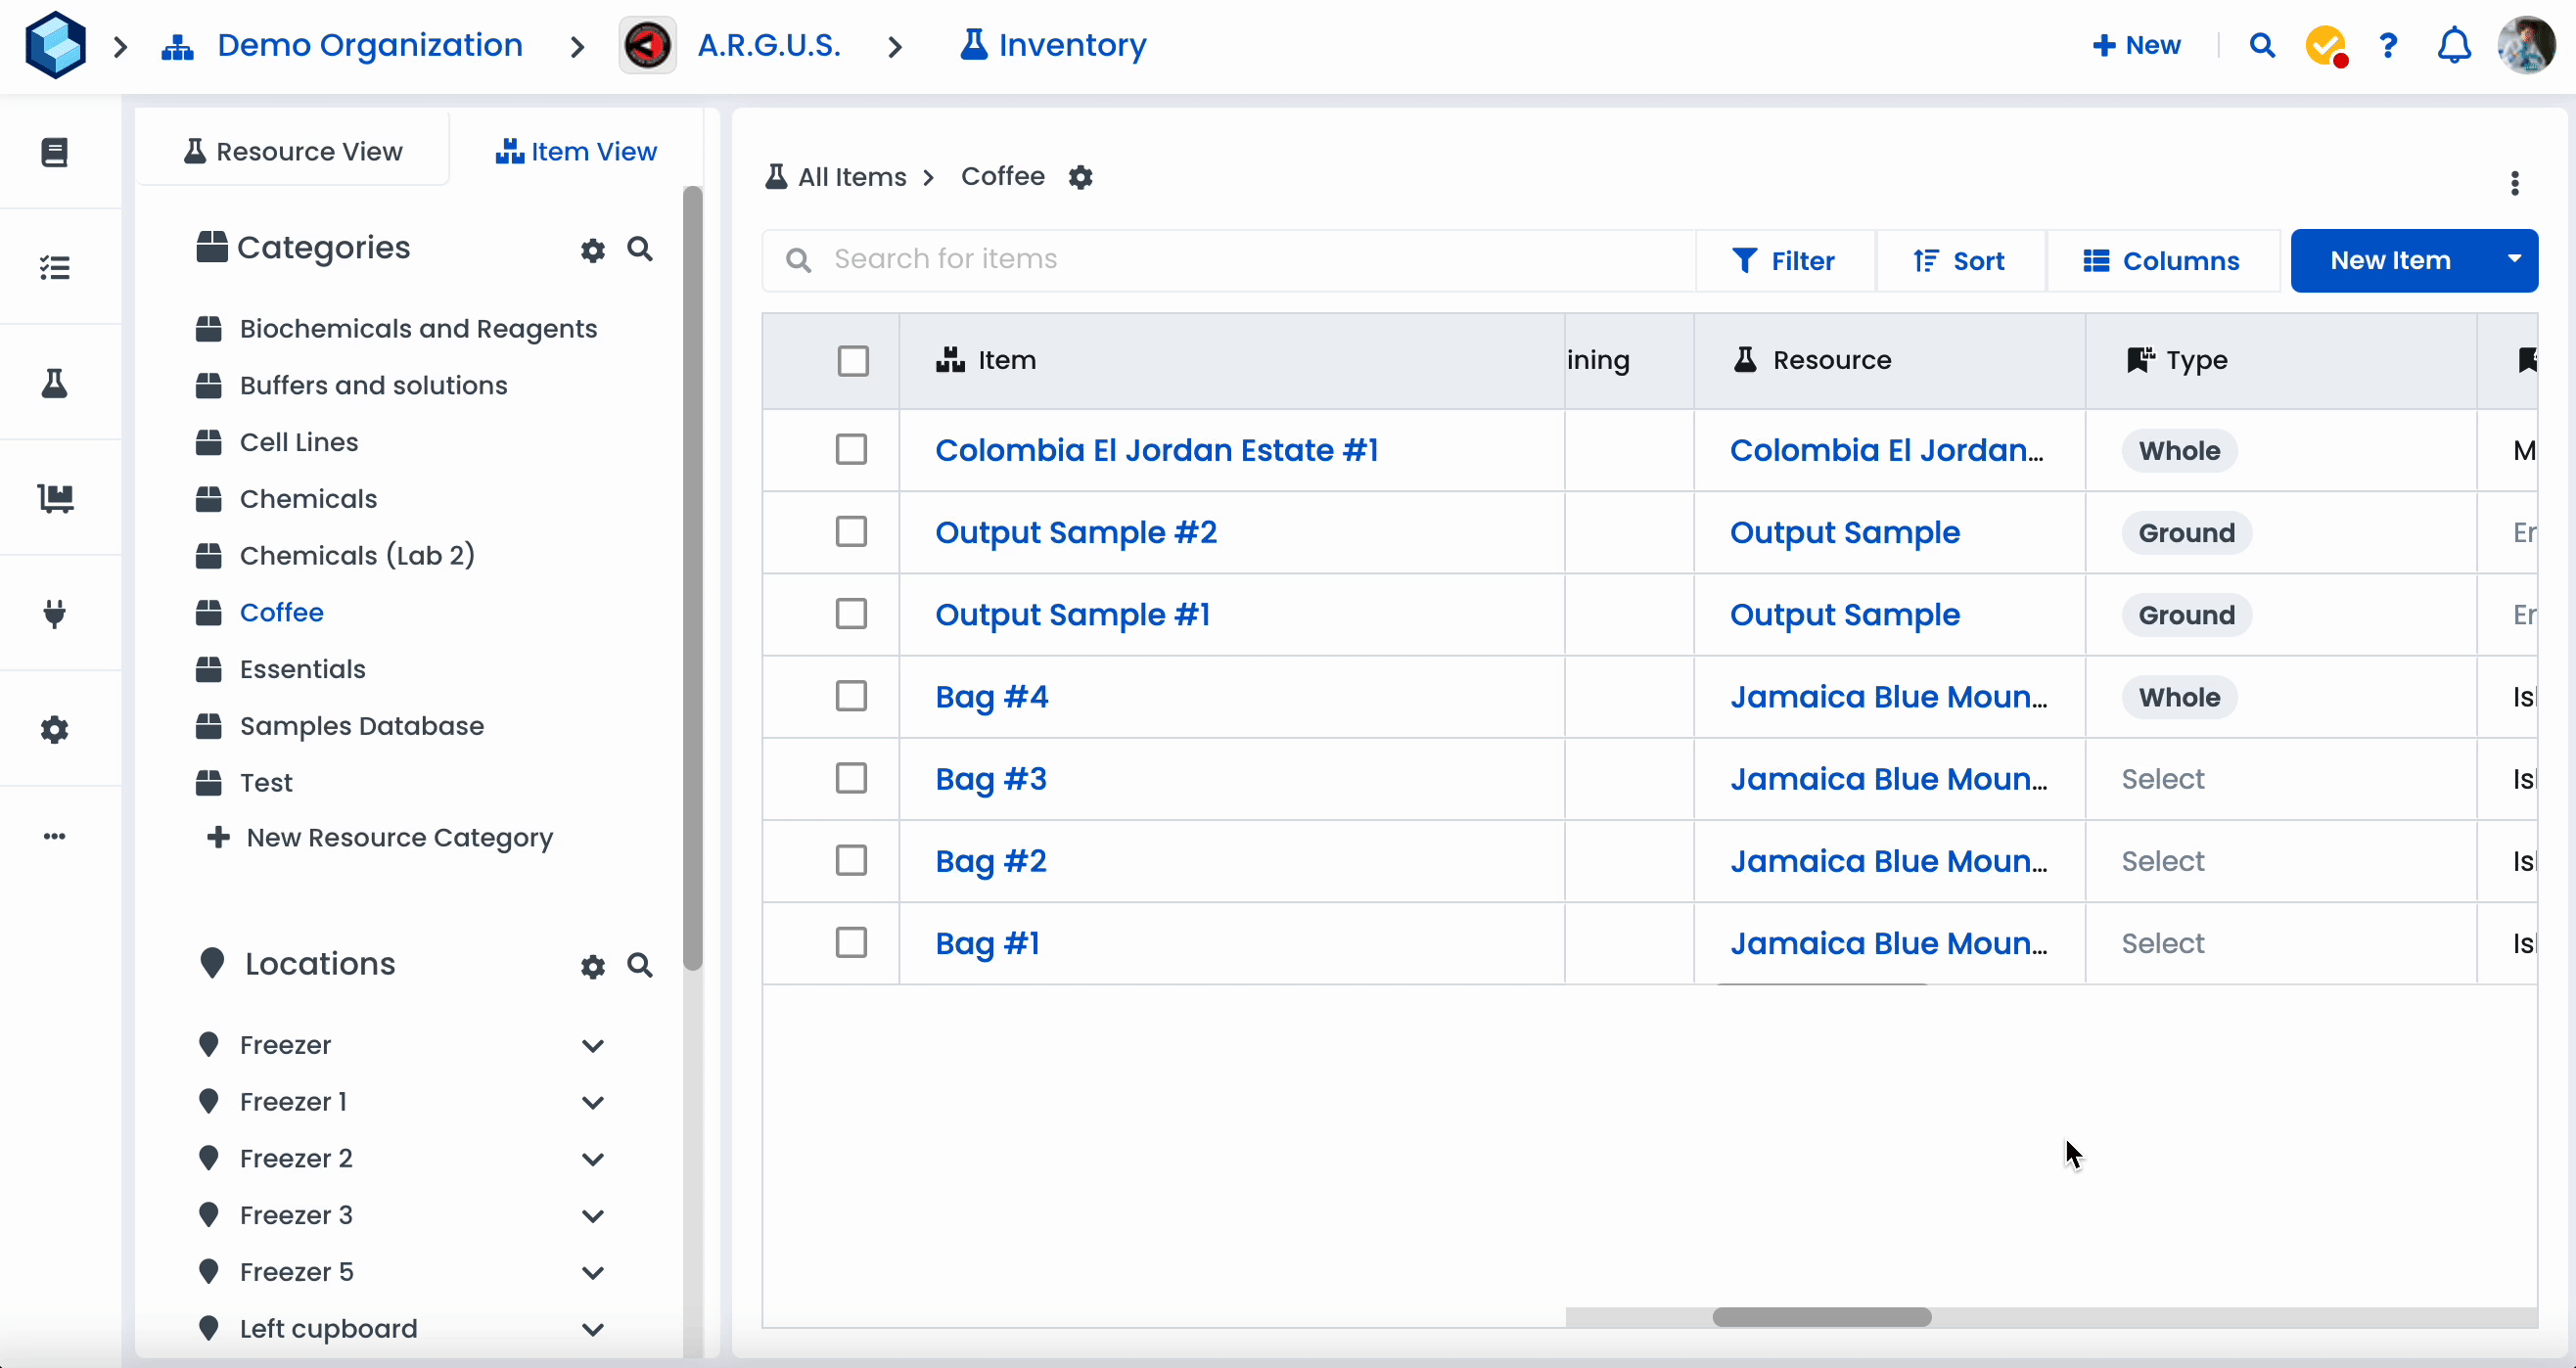
Task: Open Type Select dropdown for Bag #3
Action: click(2163, 779)
